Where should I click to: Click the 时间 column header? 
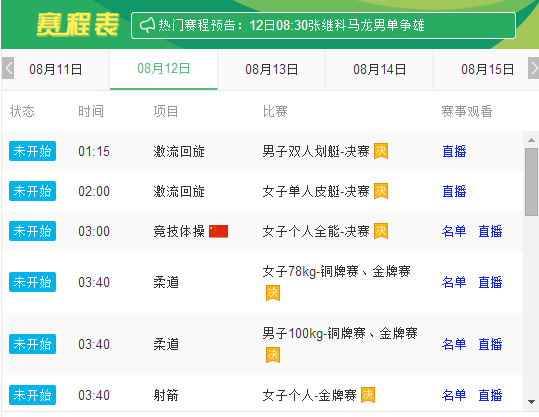(x=91, y=111)
